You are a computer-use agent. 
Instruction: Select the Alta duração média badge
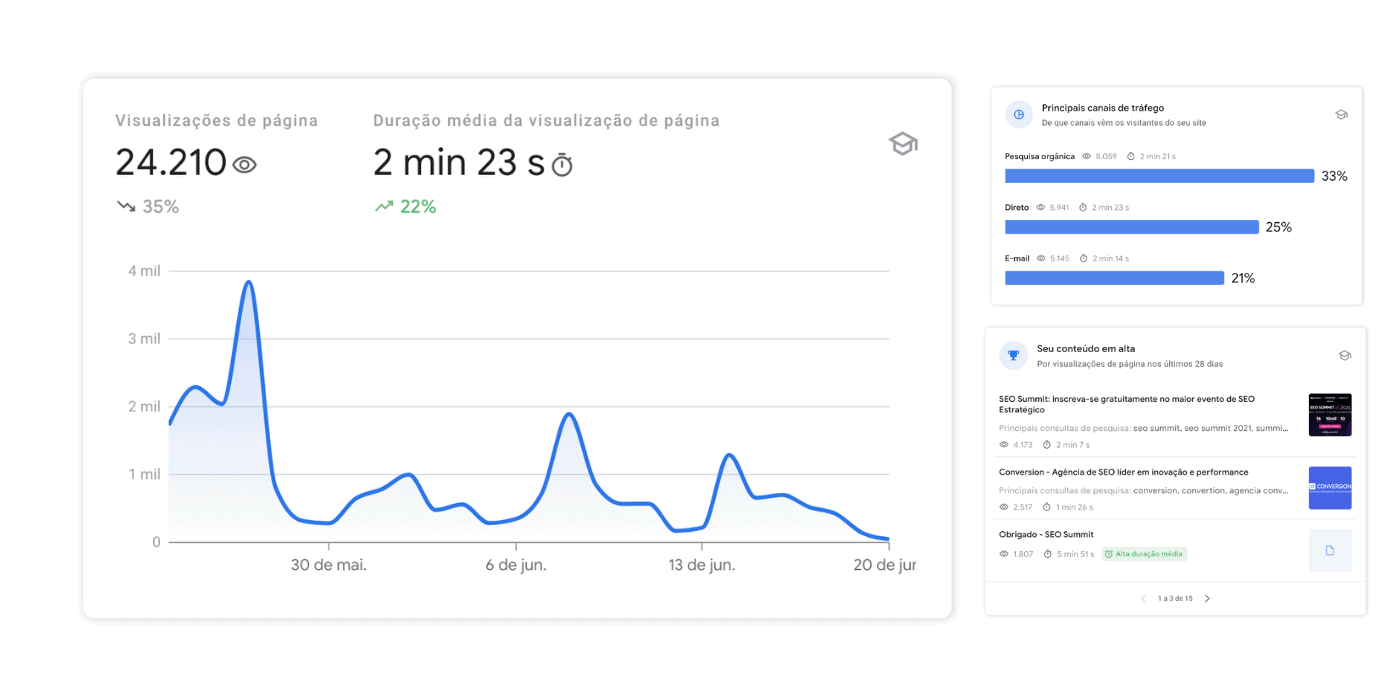click(x=1143, y=553)
